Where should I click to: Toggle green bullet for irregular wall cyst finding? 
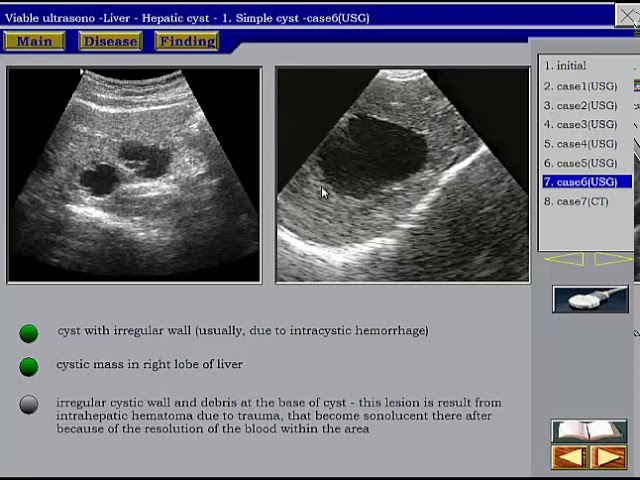pyautogui.click(x=29, y=333)
